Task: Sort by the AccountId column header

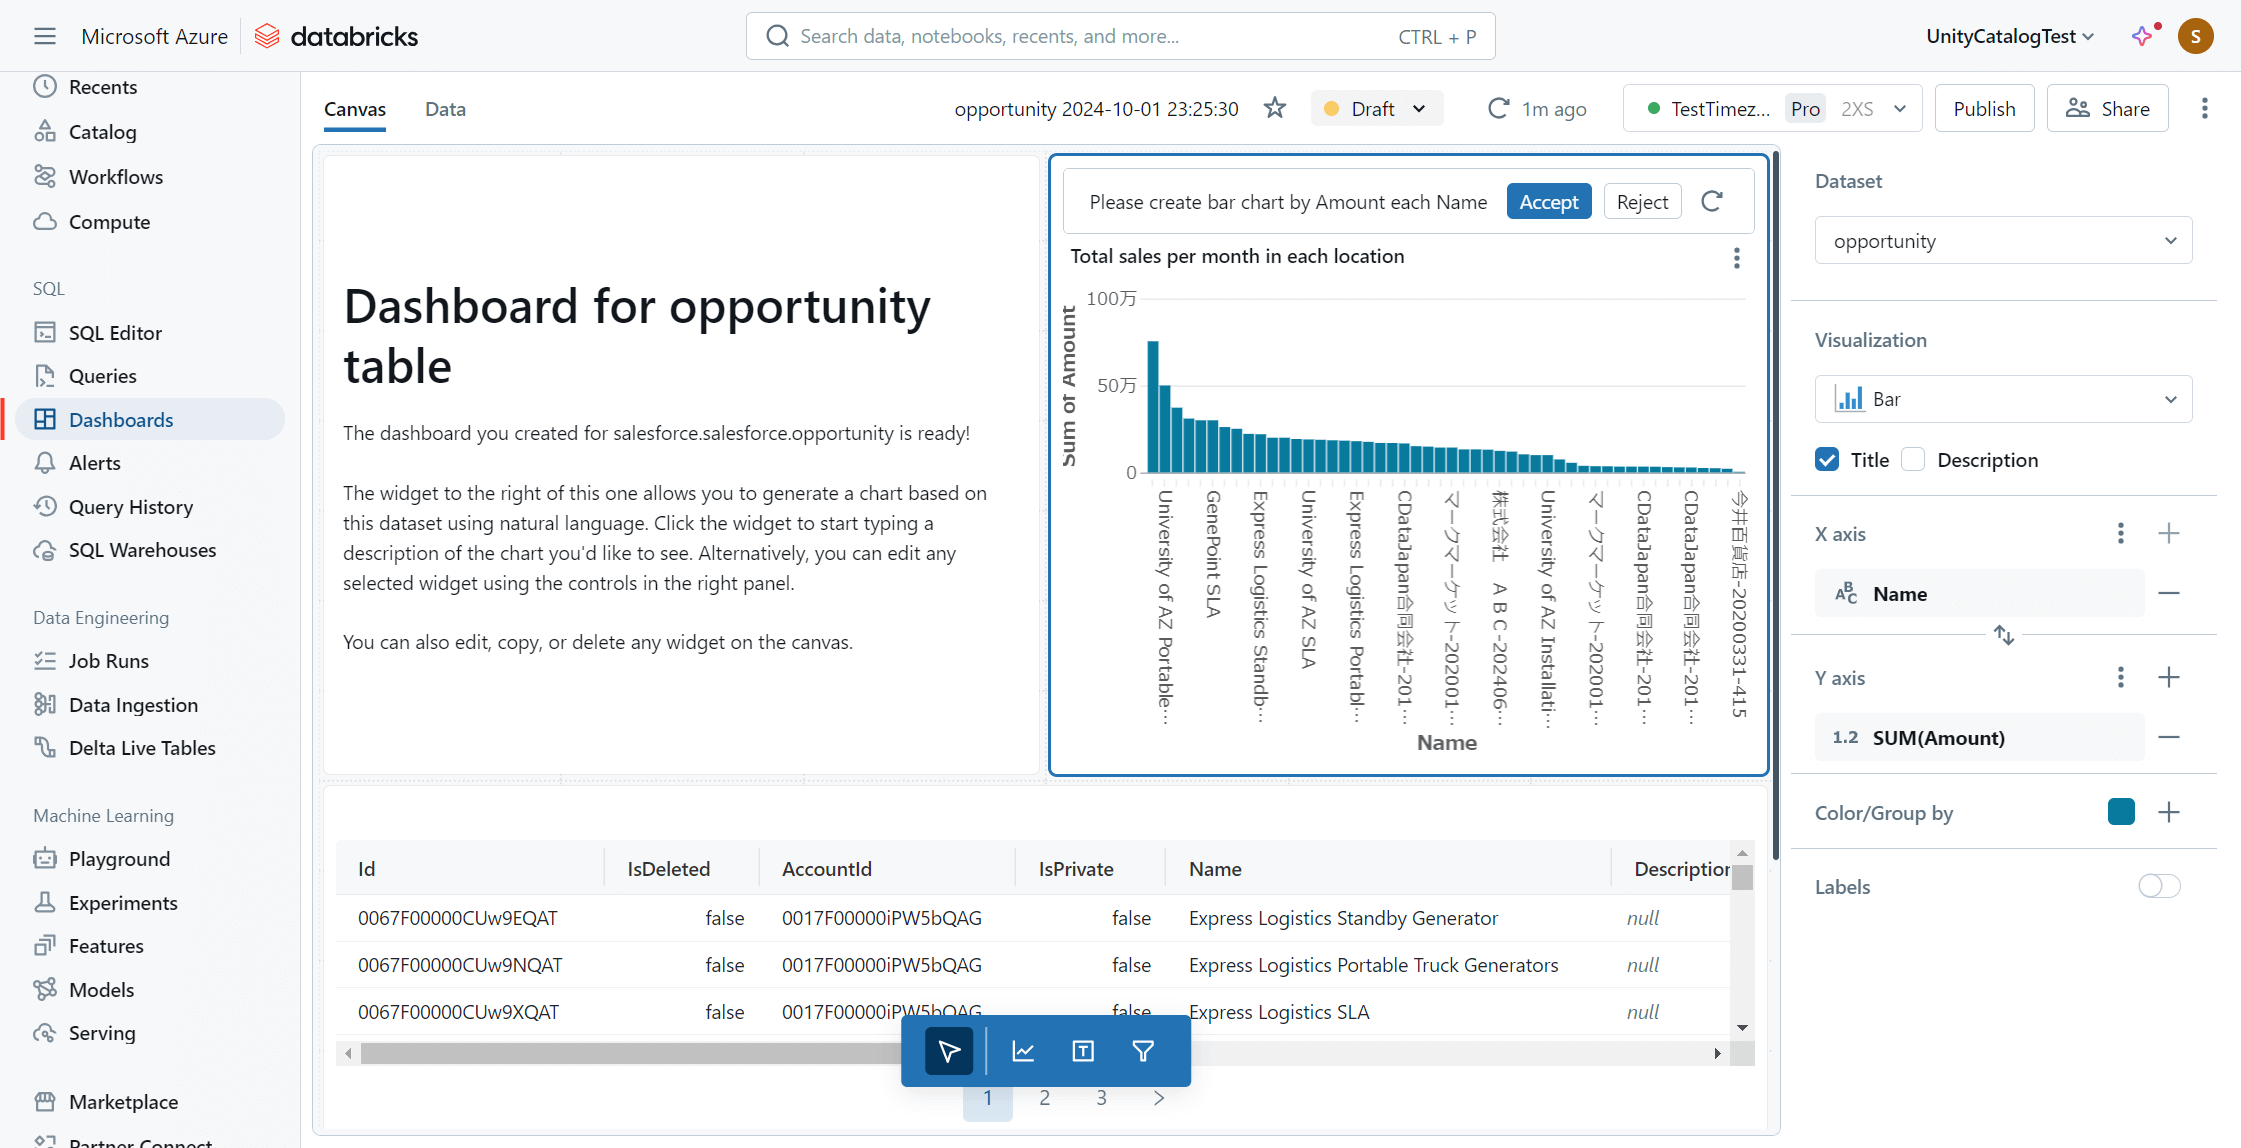Action: point(826,869)
